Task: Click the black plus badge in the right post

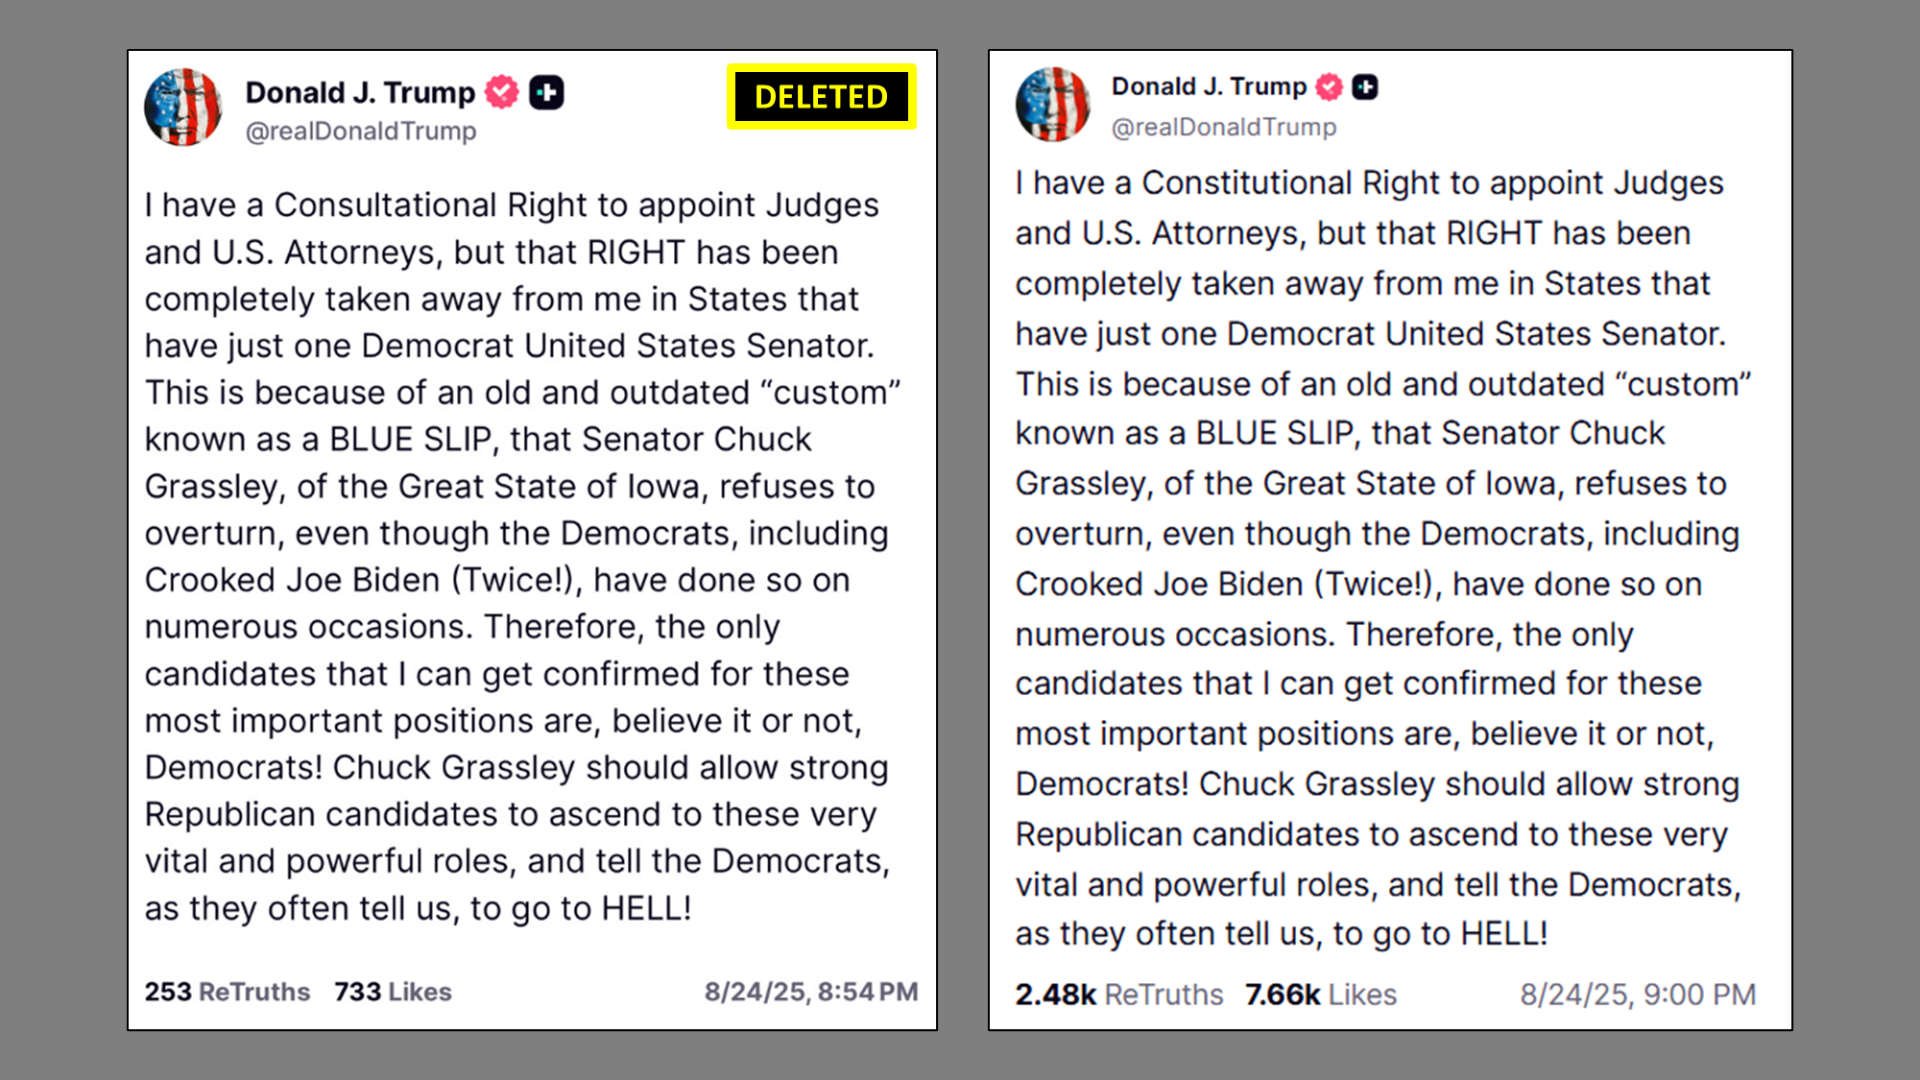Action: 1365,87
